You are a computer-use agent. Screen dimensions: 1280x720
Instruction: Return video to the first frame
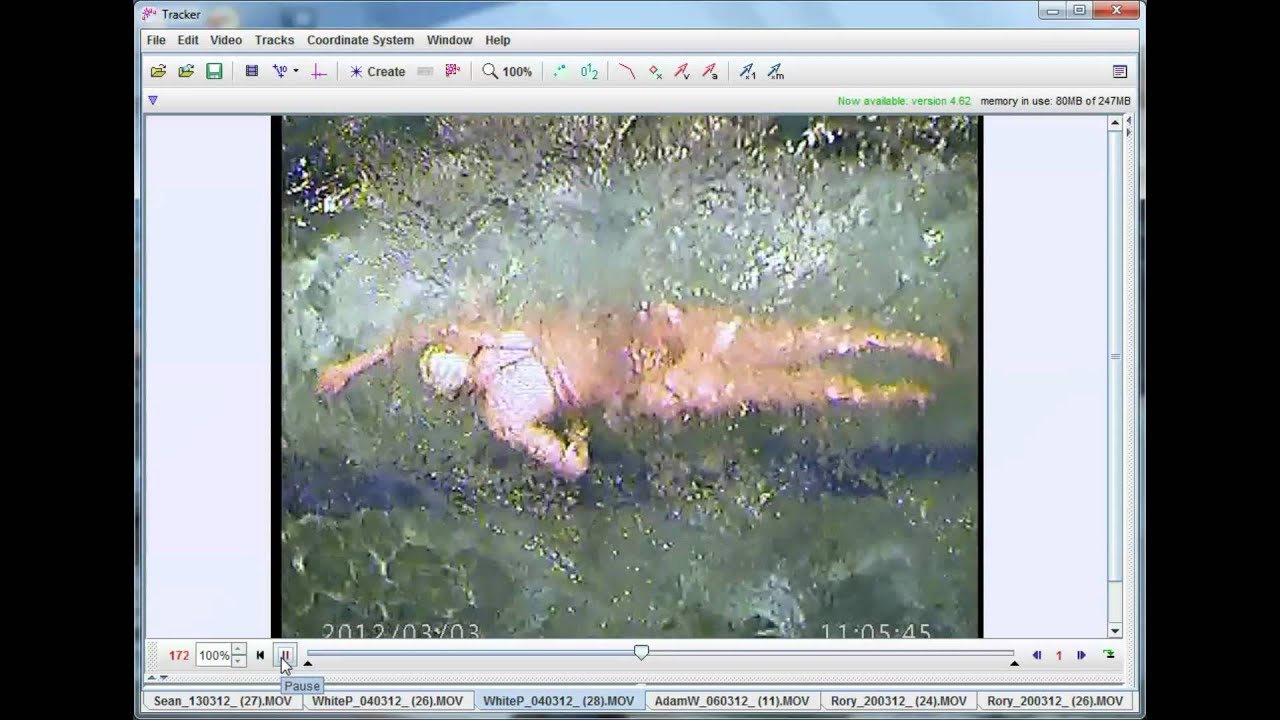click(260, 656)
